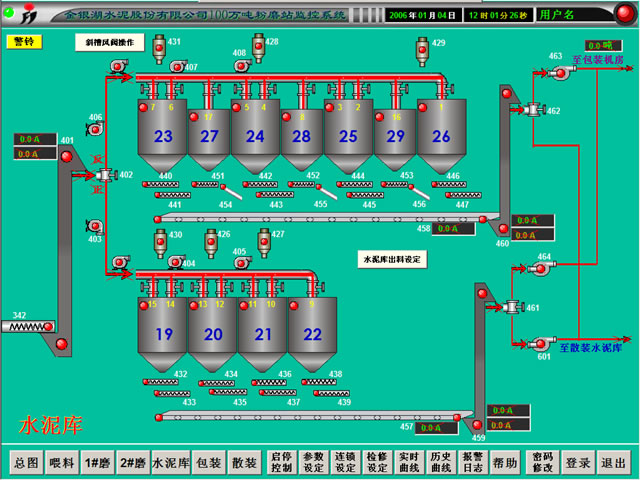Click silo number 23
The width and height of the screenshot is (640, 480).
coord(163,136)
